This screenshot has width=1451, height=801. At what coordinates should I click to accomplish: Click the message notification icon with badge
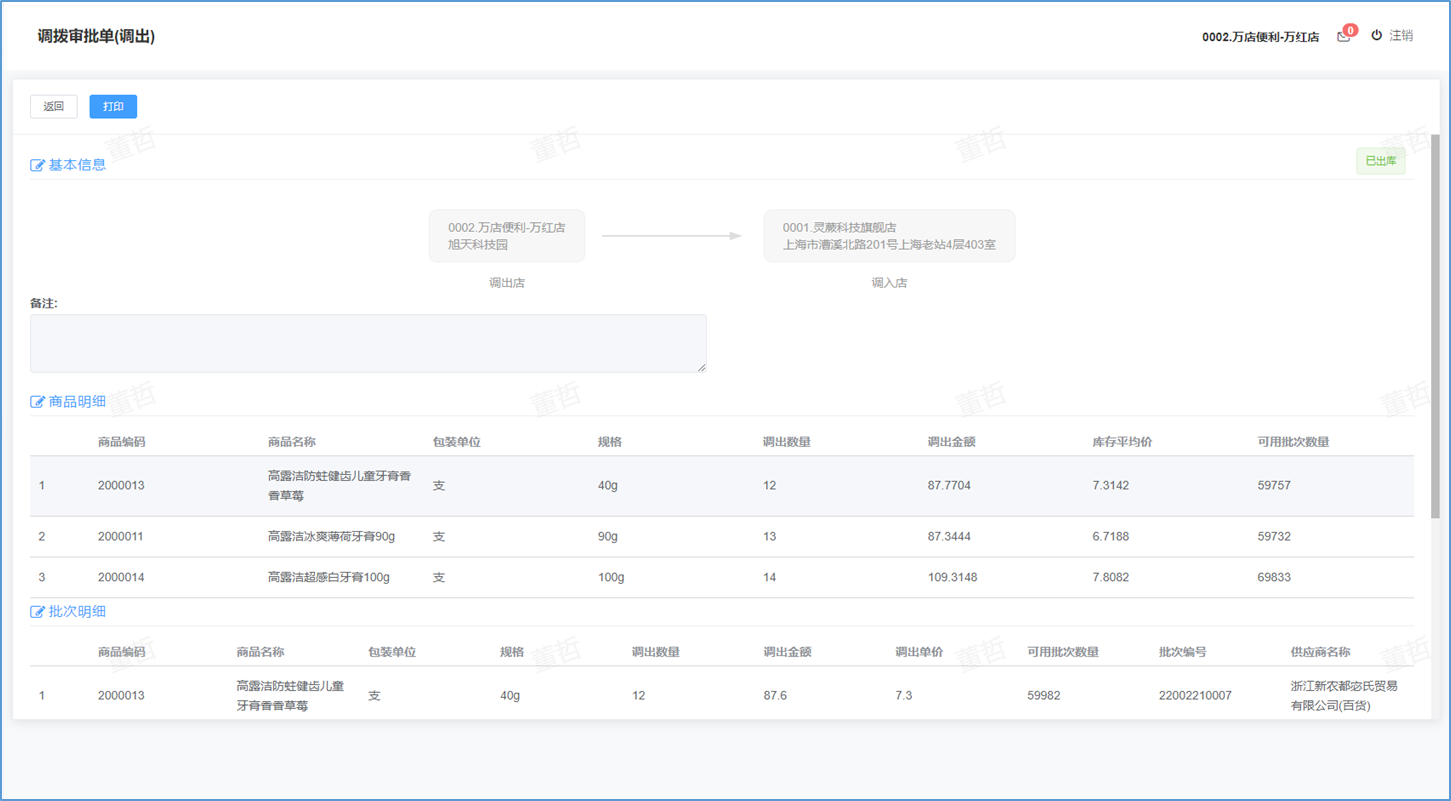[1344, 36]
